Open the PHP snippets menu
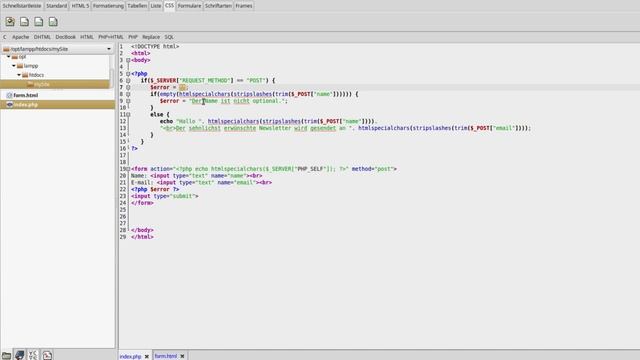The width and height of the screenshot is (640, 360). (x=133, y=37)
